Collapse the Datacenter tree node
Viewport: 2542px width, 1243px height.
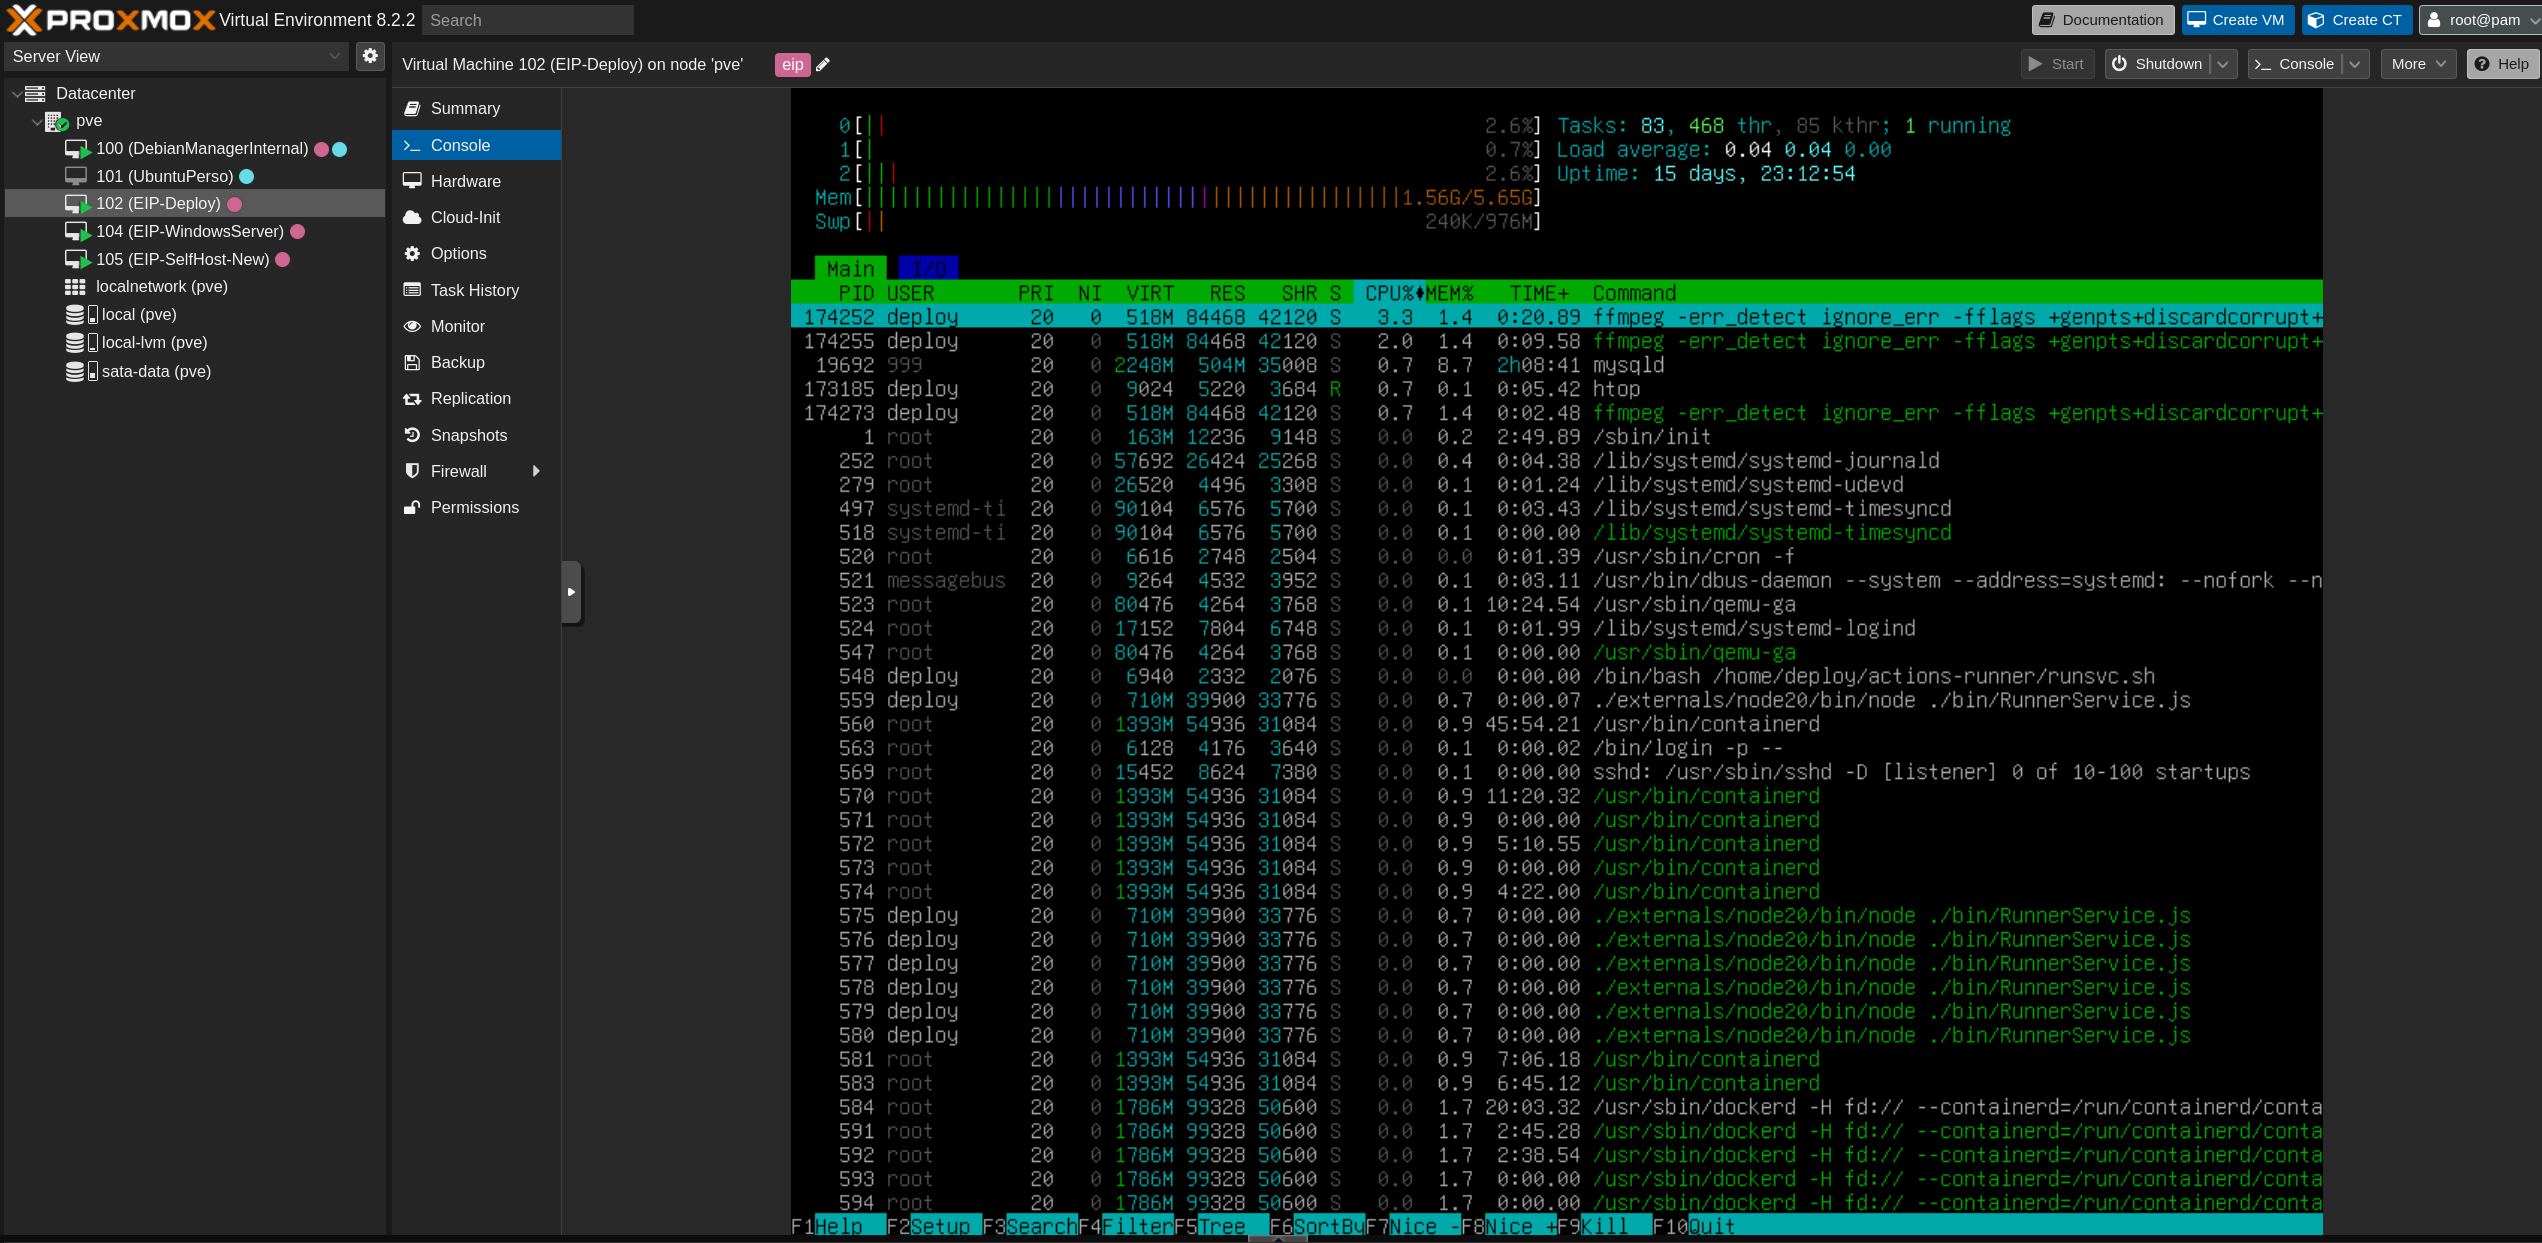pyautogui.click(x=16, y=94)
